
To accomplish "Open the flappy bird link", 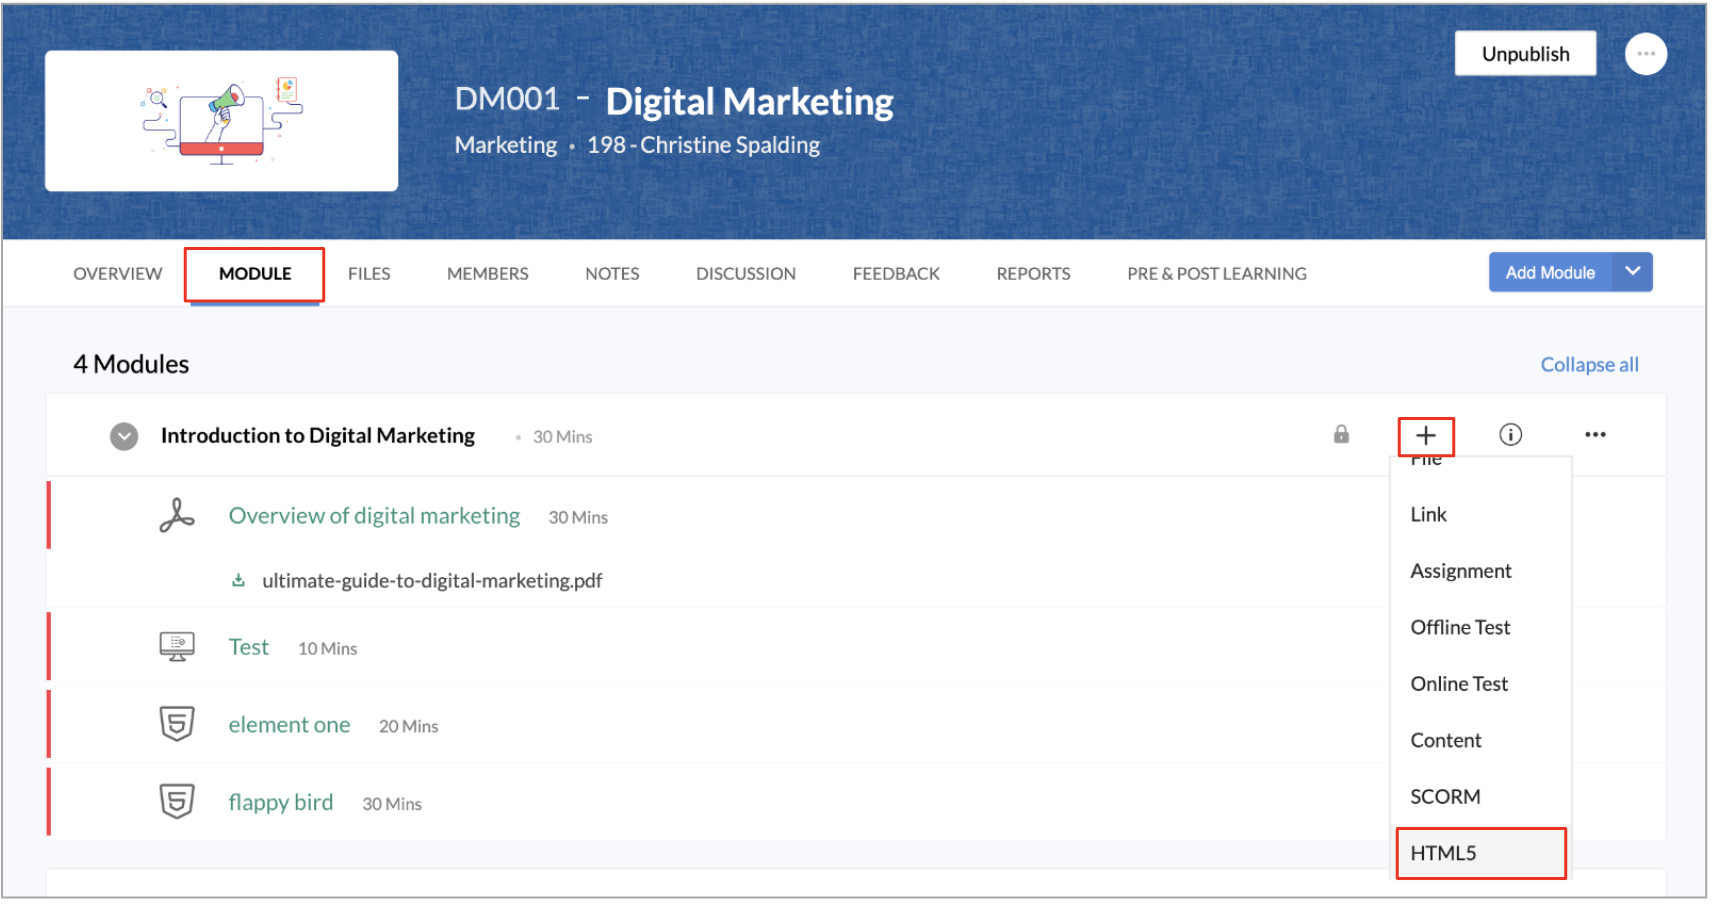I will [x=280, y=802].
